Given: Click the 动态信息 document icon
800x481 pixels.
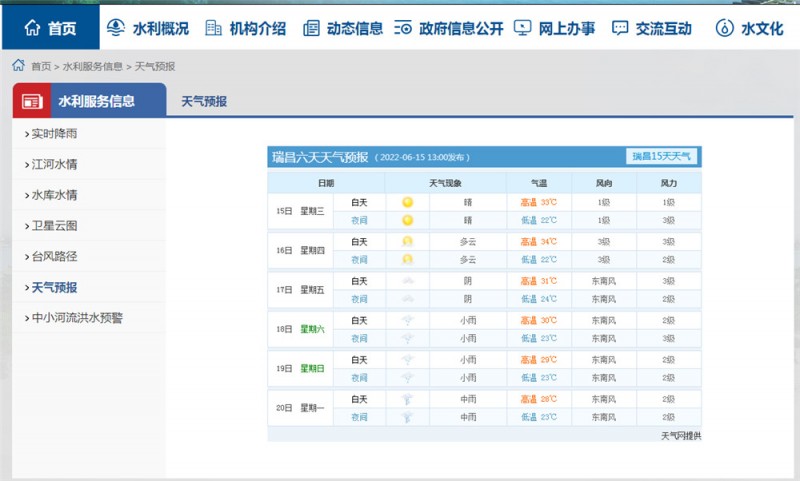Looking at the screenshot, I should point(311,28).
